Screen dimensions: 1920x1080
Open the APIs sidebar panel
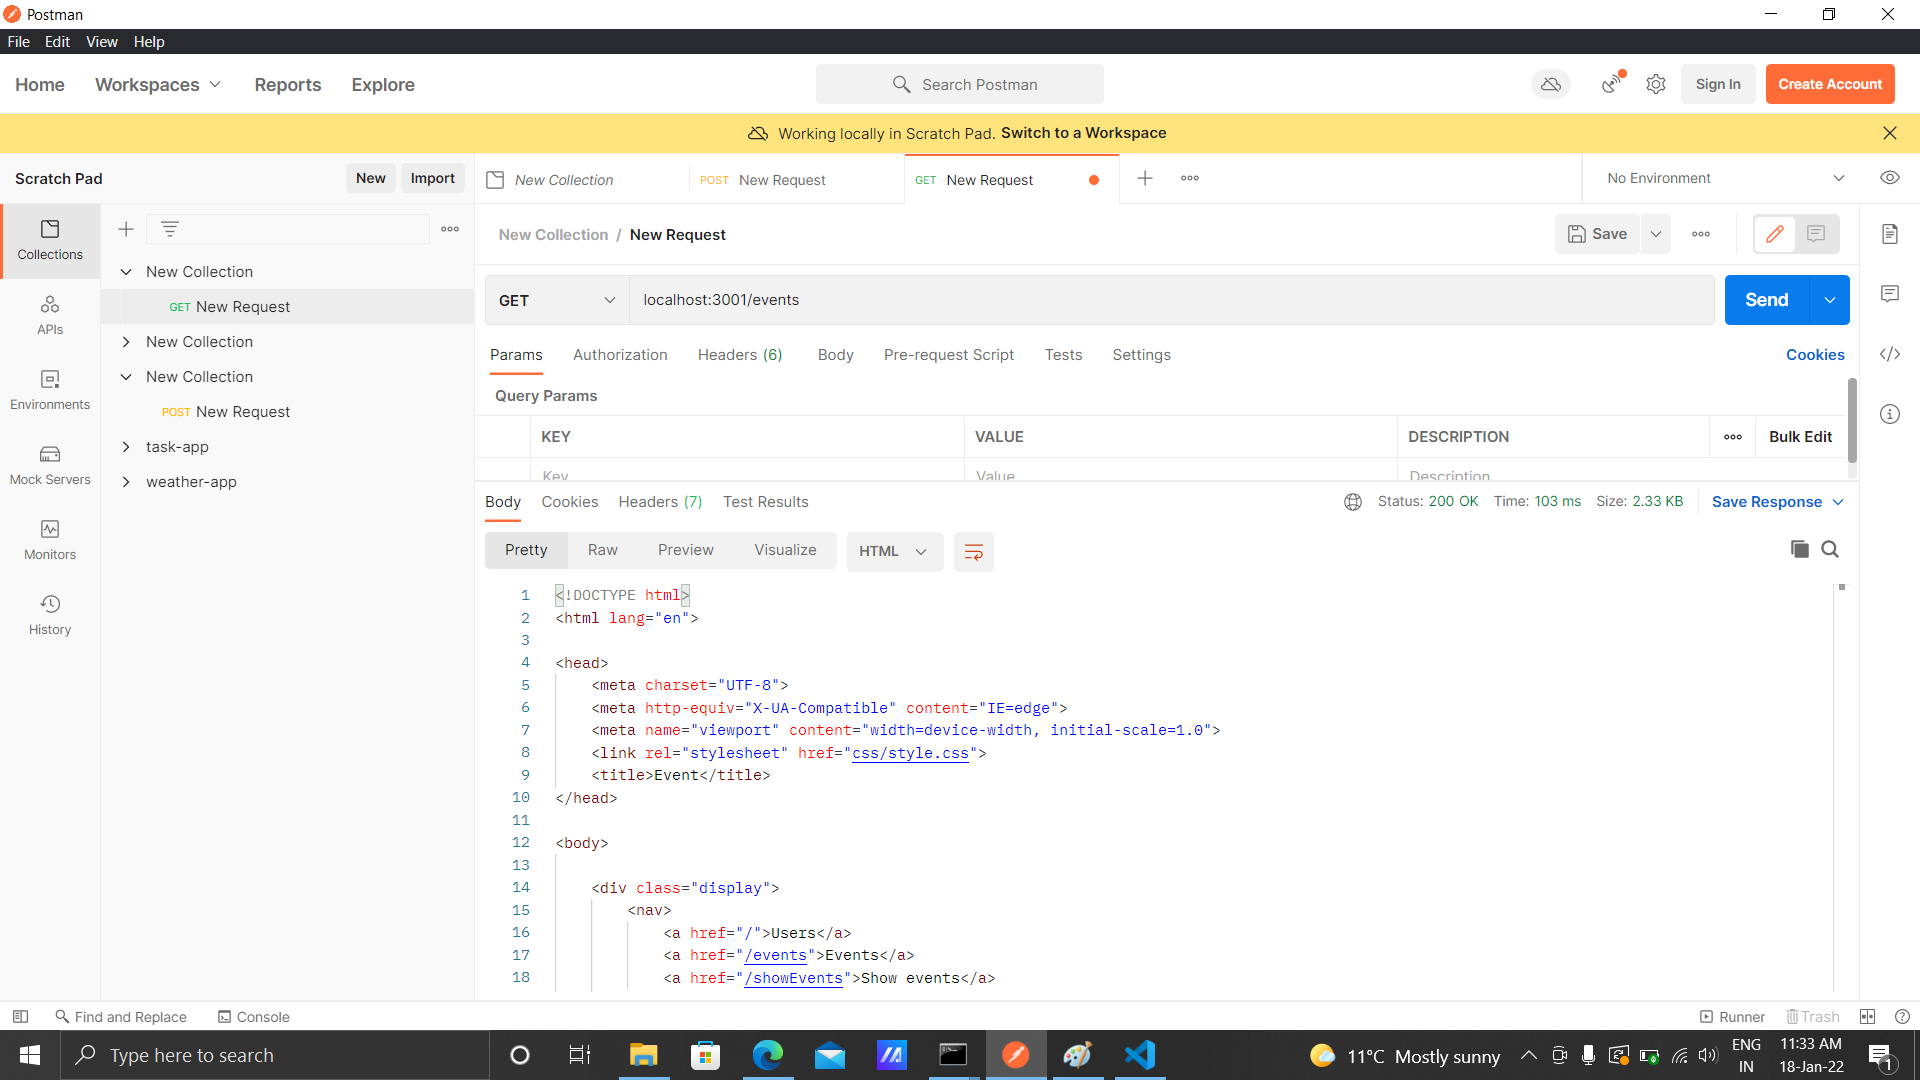tap(50, 316)
